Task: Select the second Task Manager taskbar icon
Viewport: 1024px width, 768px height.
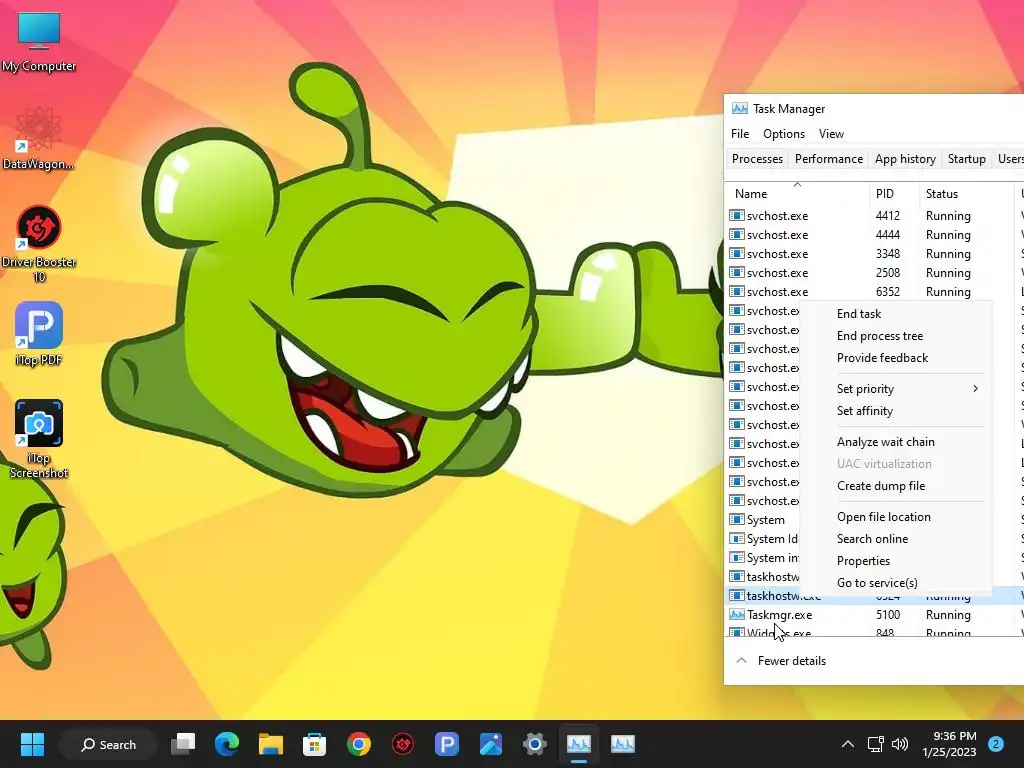Action: [x=622, y=744]
